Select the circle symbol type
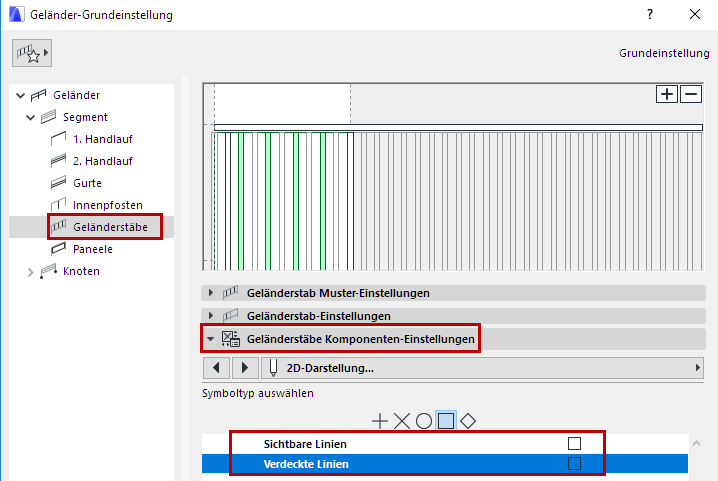The width and height of the screenshot is (718, 481). click(x=424, y=421)
